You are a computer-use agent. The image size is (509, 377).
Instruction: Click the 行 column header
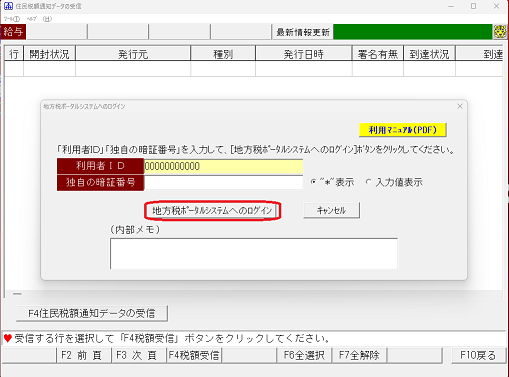tap(14, 54)
